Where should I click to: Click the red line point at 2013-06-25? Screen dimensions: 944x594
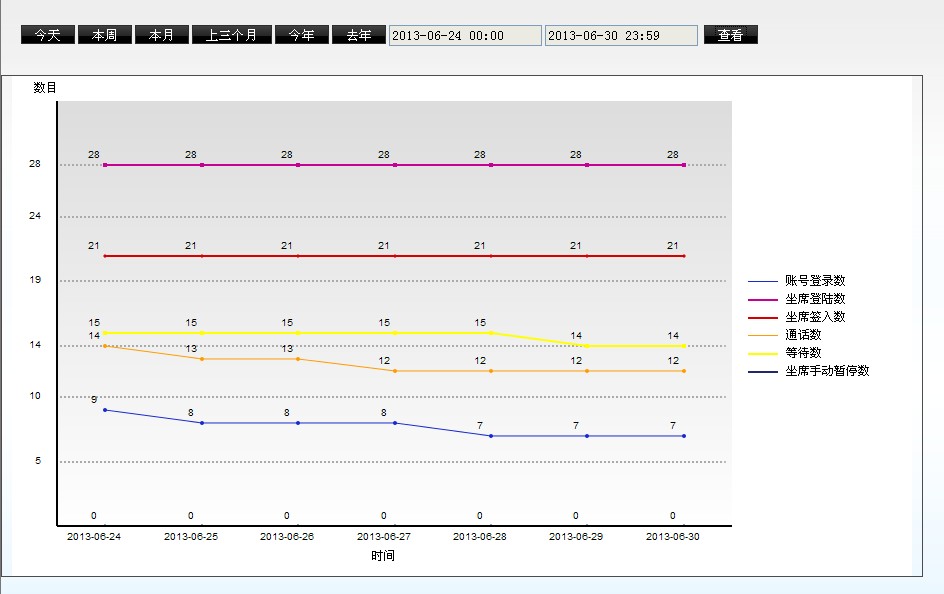(202, 256)
